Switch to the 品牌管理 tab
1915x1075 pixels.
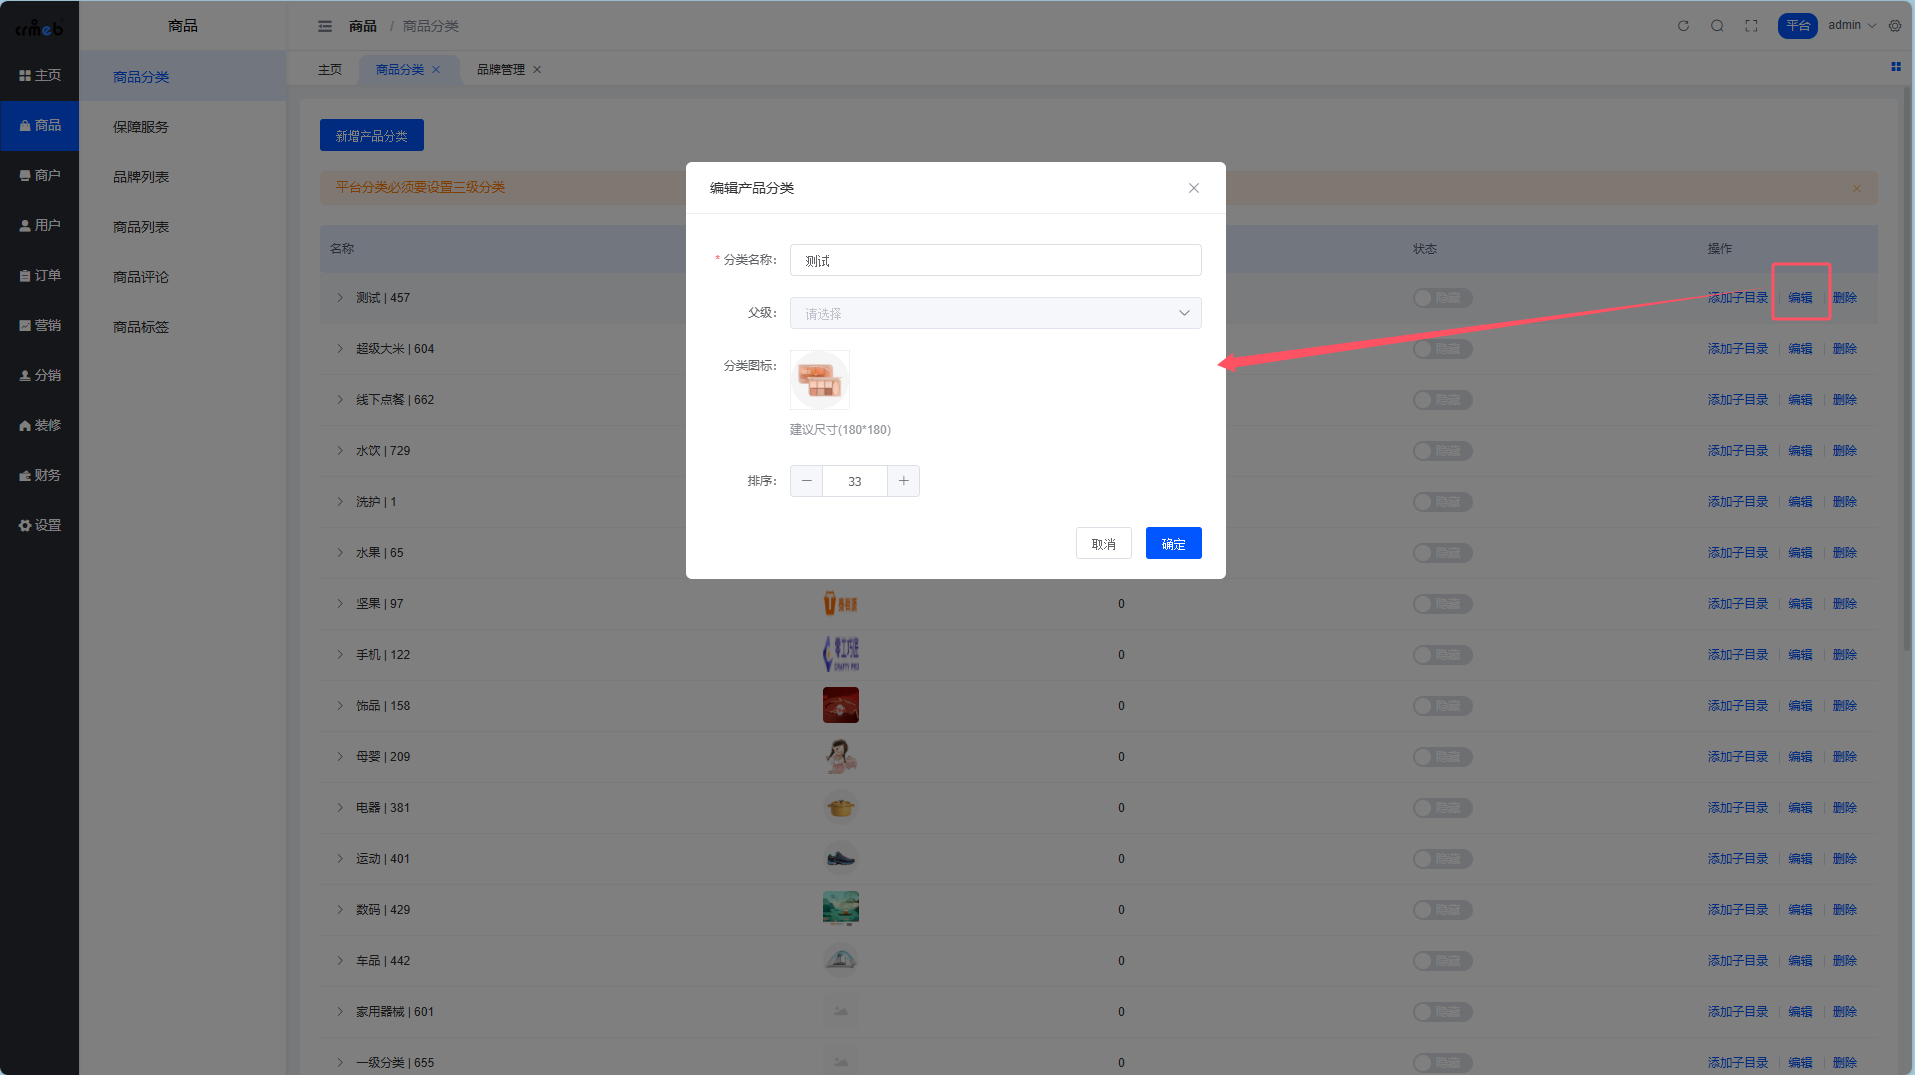point(500,70)
